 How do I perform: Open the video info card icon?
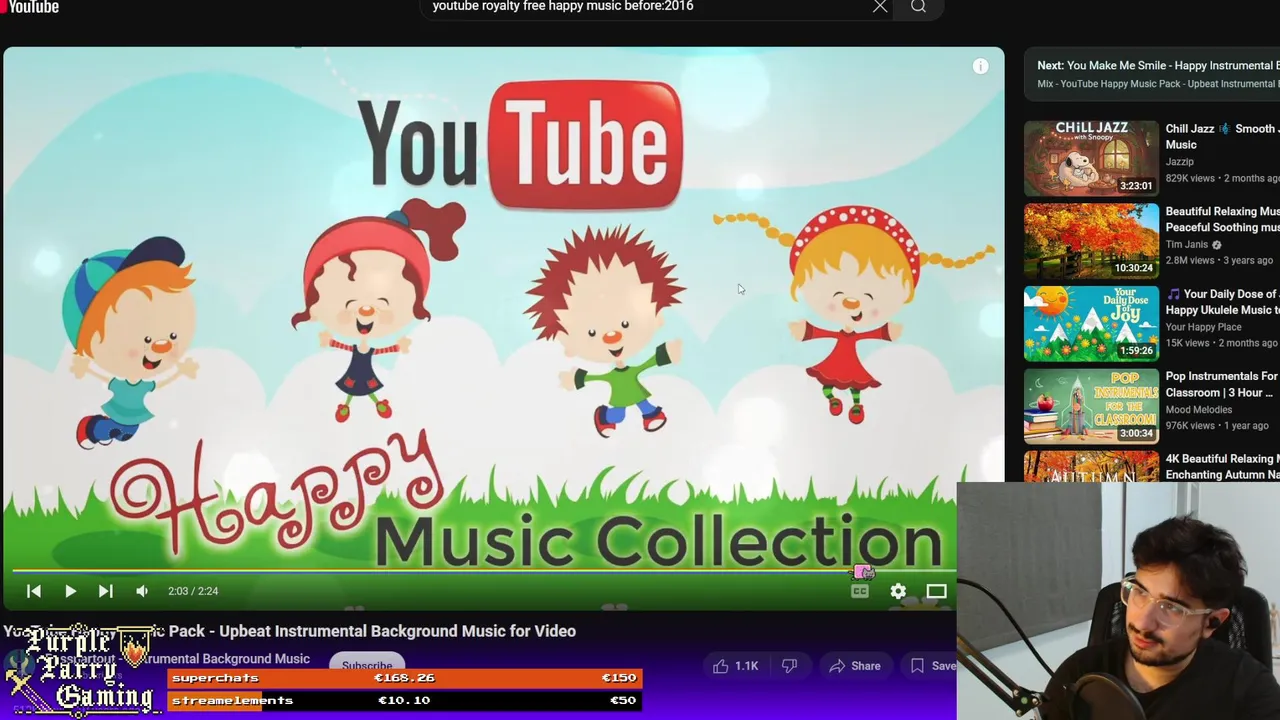tap(980, 66)
